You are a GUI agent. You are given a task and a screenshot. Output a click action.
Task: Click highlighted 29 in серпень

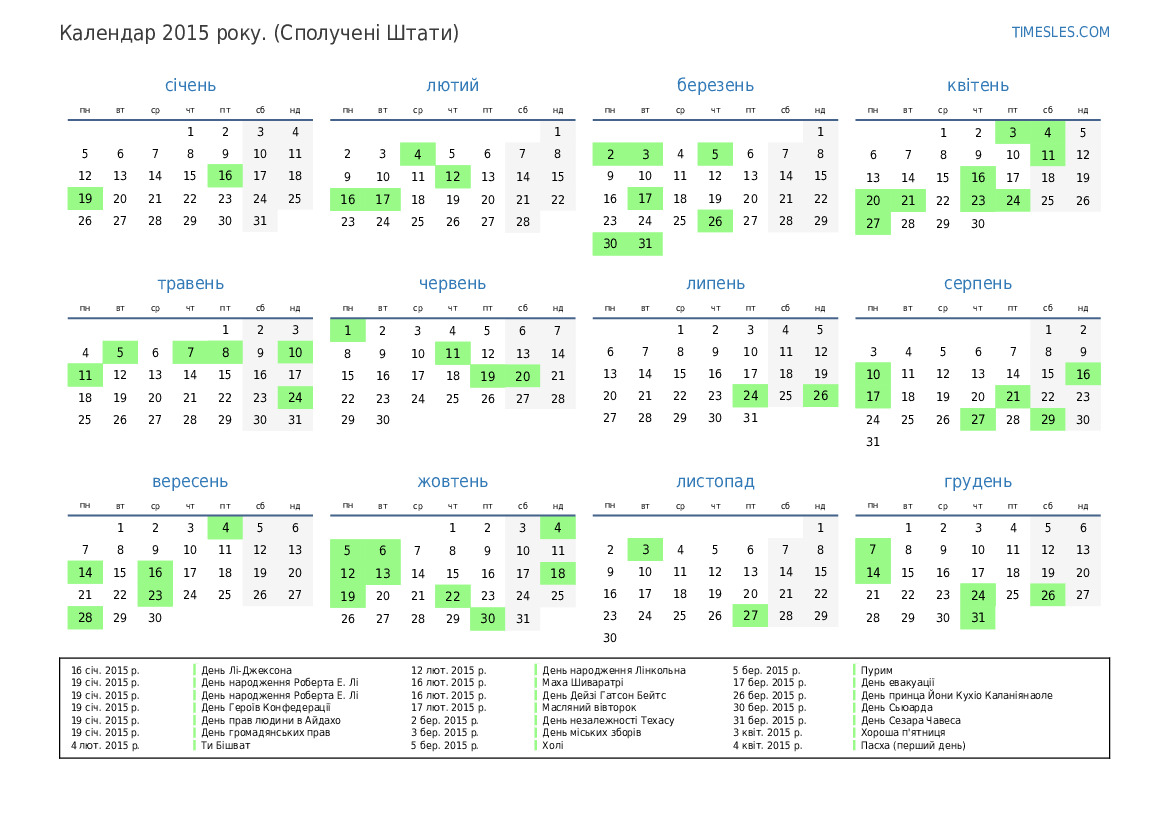pyautogui.click(x=1048, y=420)
